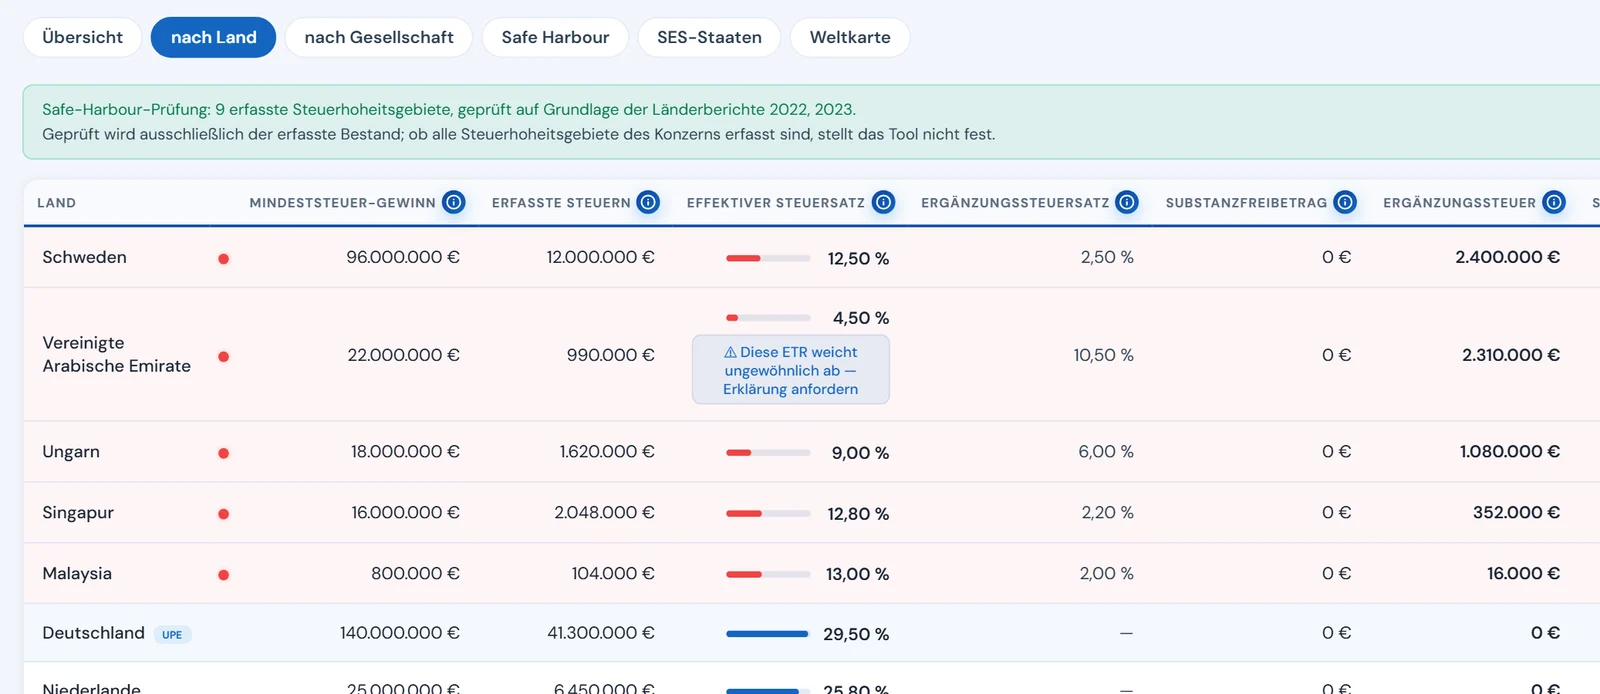Image resolution: width=1600 pixels, height=694 pixels.
Task: Sort table by the Land column header
Action: pos(56,202)
